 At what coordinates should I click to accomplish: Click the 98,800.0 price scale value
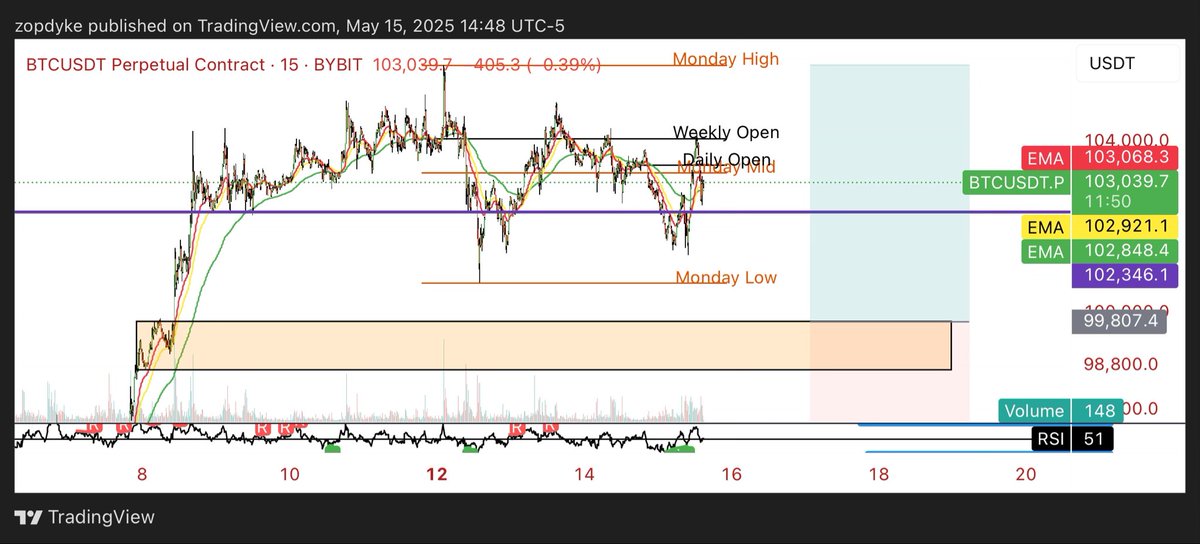[1120, 364]
